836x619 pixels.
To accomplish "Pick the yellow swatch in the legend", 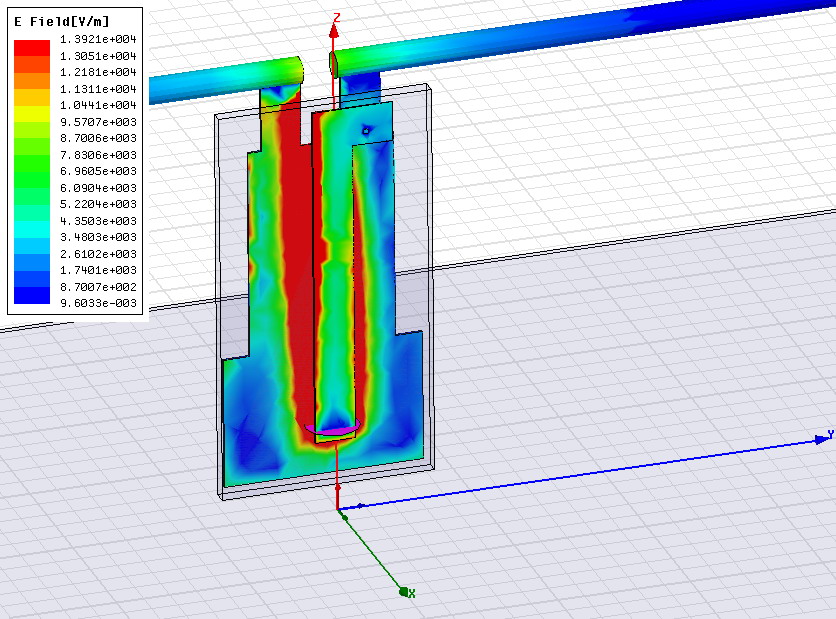I will [32, 114].
